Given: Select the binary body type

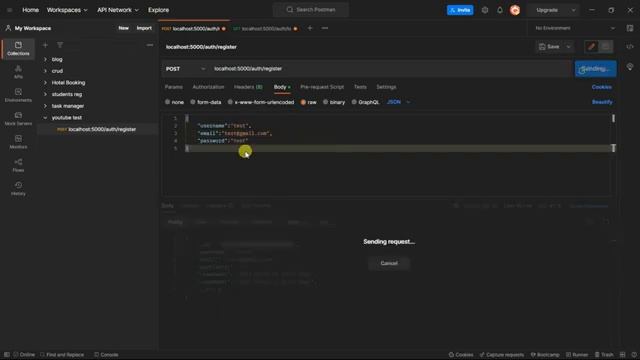Looking at the screenshot, I should 334,102.
